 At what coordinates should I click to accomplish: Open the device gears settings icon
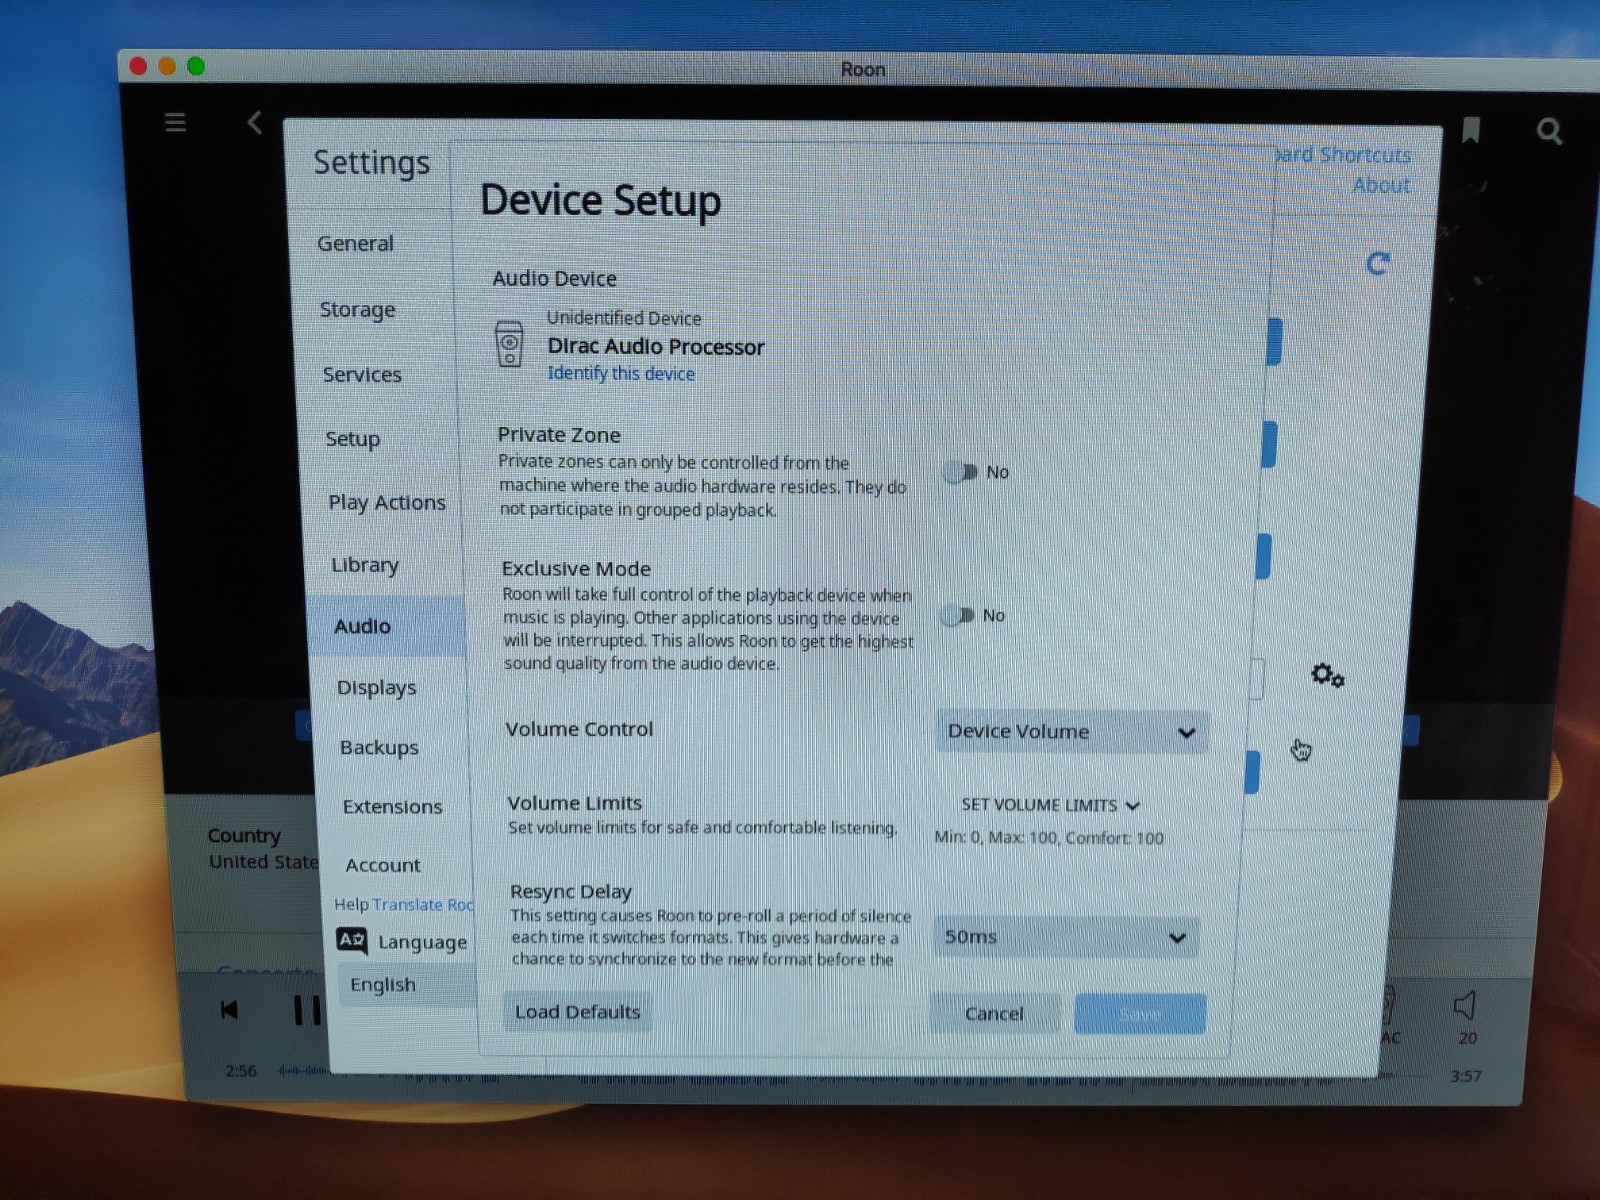1327,676
